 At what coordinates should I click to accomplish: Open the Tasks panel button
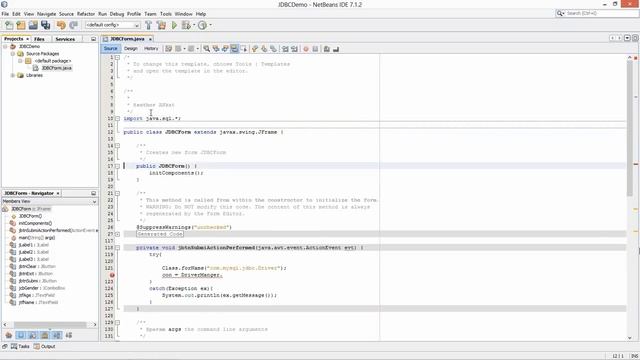[20, 347]
